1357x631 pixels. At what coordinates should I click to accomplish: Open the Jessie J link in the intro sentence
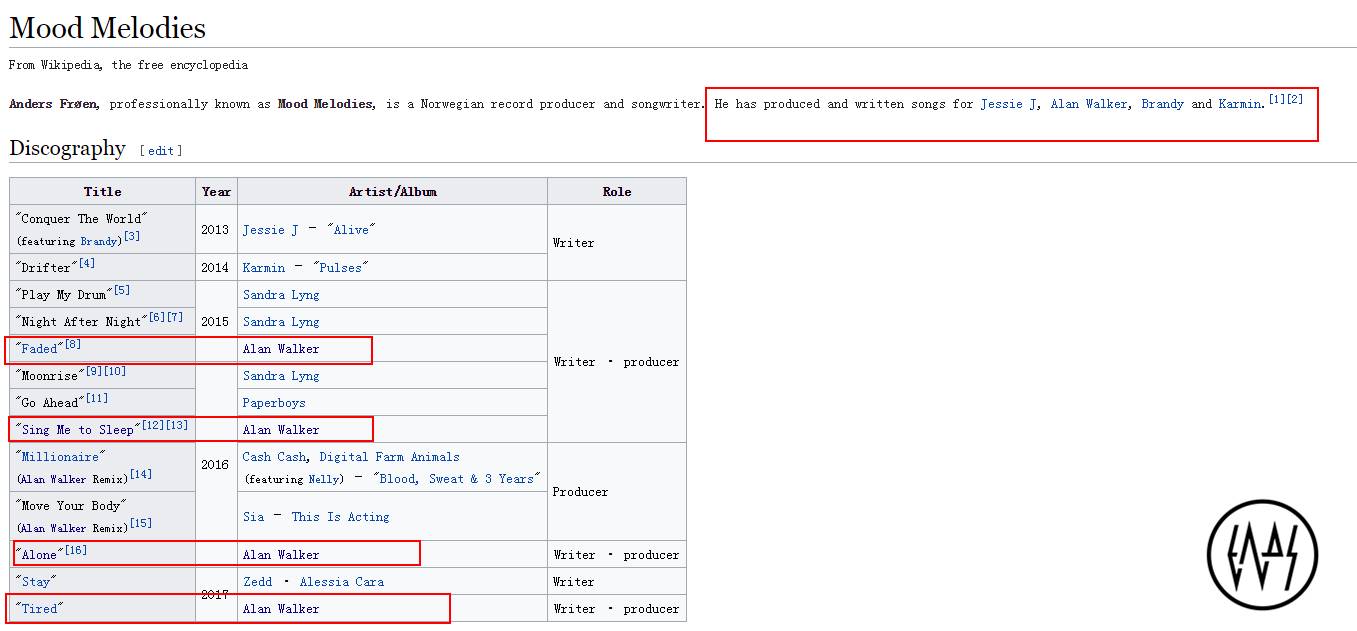tap(1008, 104)
